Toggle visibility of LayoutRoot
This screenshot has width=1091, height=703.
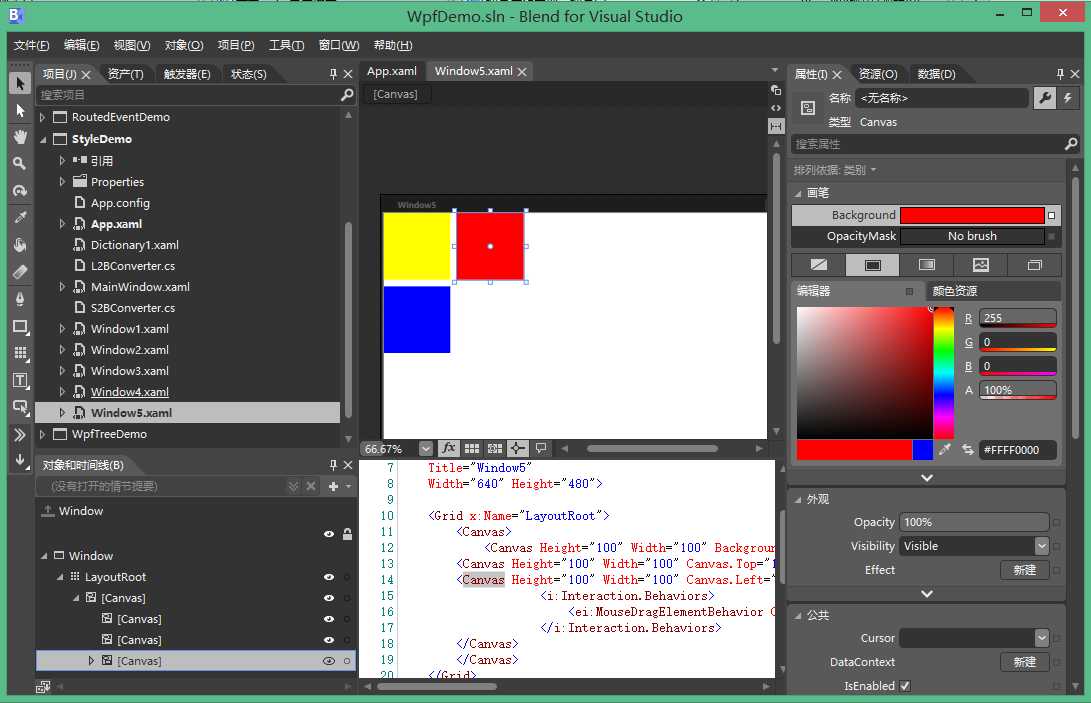coord(328,577)
